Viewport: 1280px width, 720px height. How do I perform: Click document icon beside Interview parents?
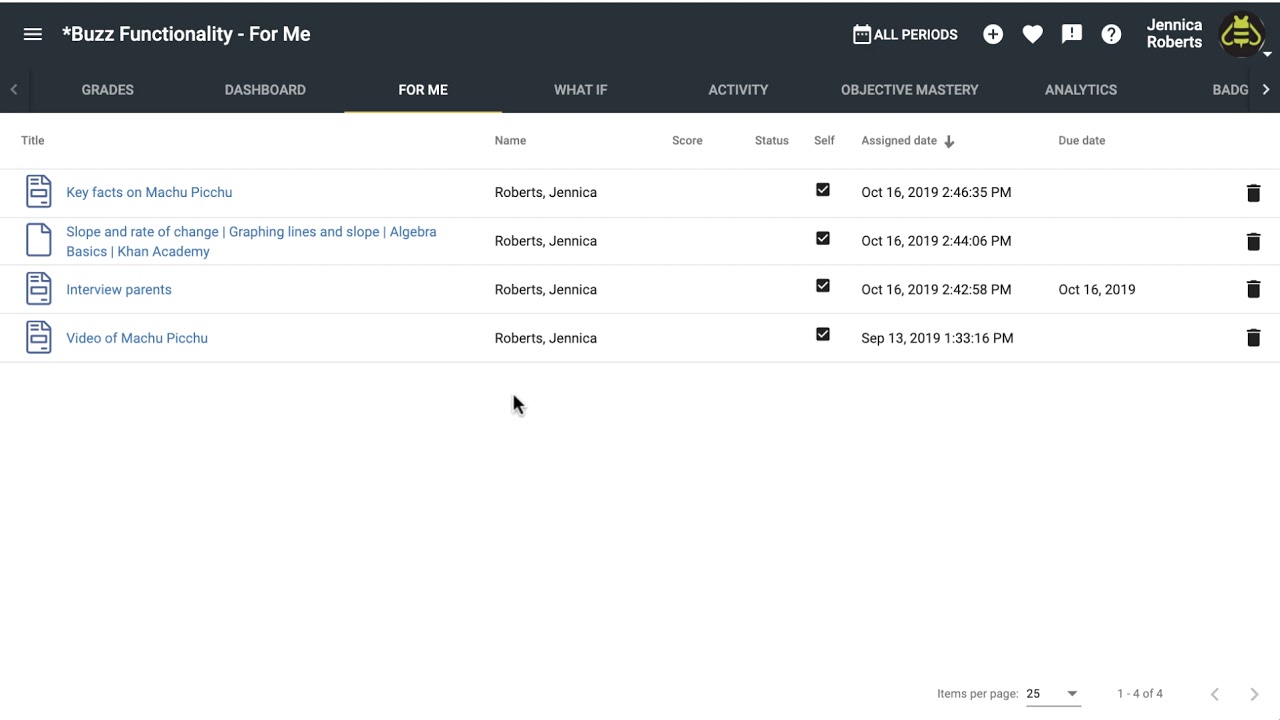click(38, 289)
